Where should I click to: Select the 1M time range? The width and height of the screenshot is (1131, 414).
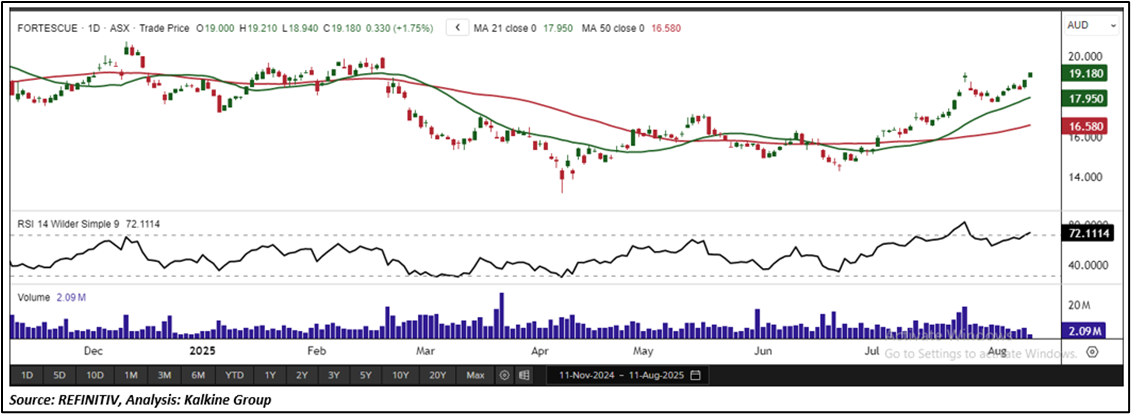tap(131, 375)
